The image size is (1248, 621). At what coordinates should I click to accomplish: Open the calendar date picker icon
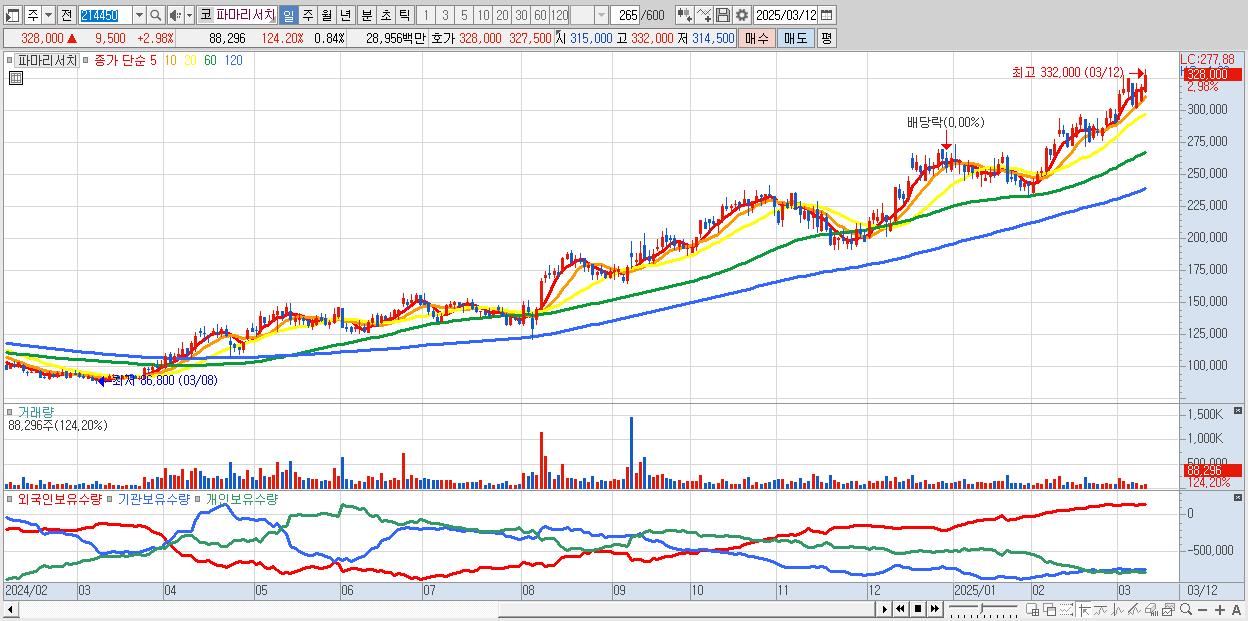pos(827,15)
